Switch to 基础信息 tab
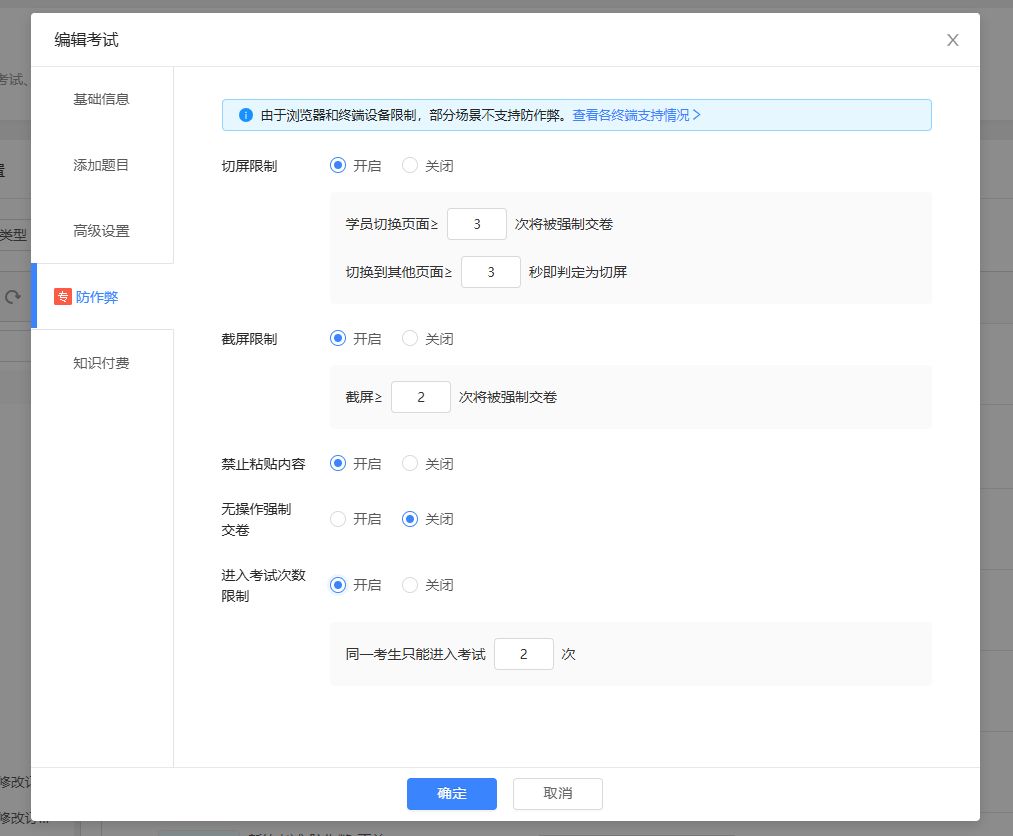The height and width of the screenshot is (836, 1013). [x=101, y=99]
